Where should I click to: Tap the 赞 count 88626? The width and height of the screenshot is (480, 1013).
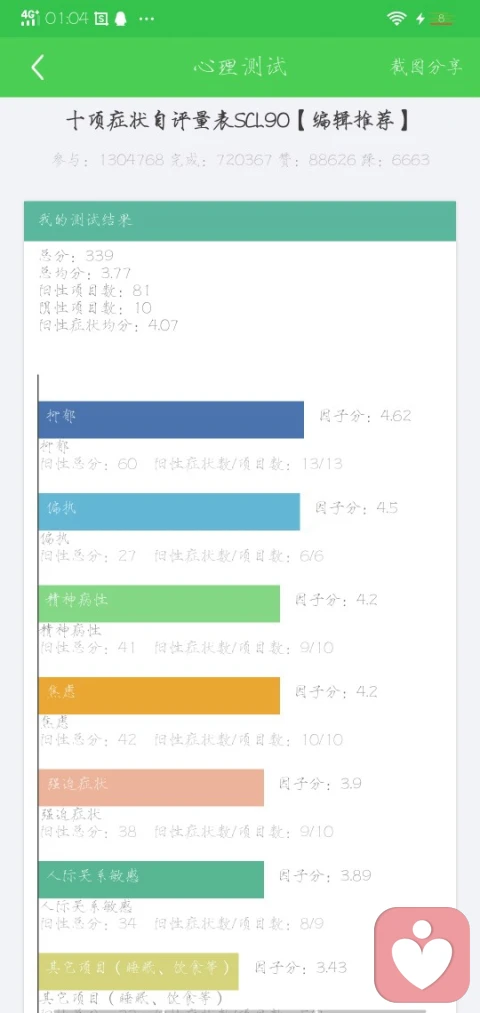[338, 160]
